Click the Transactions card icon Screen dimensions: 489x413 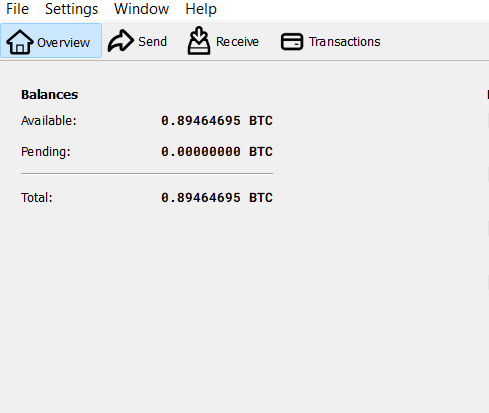tap(292, 42)
